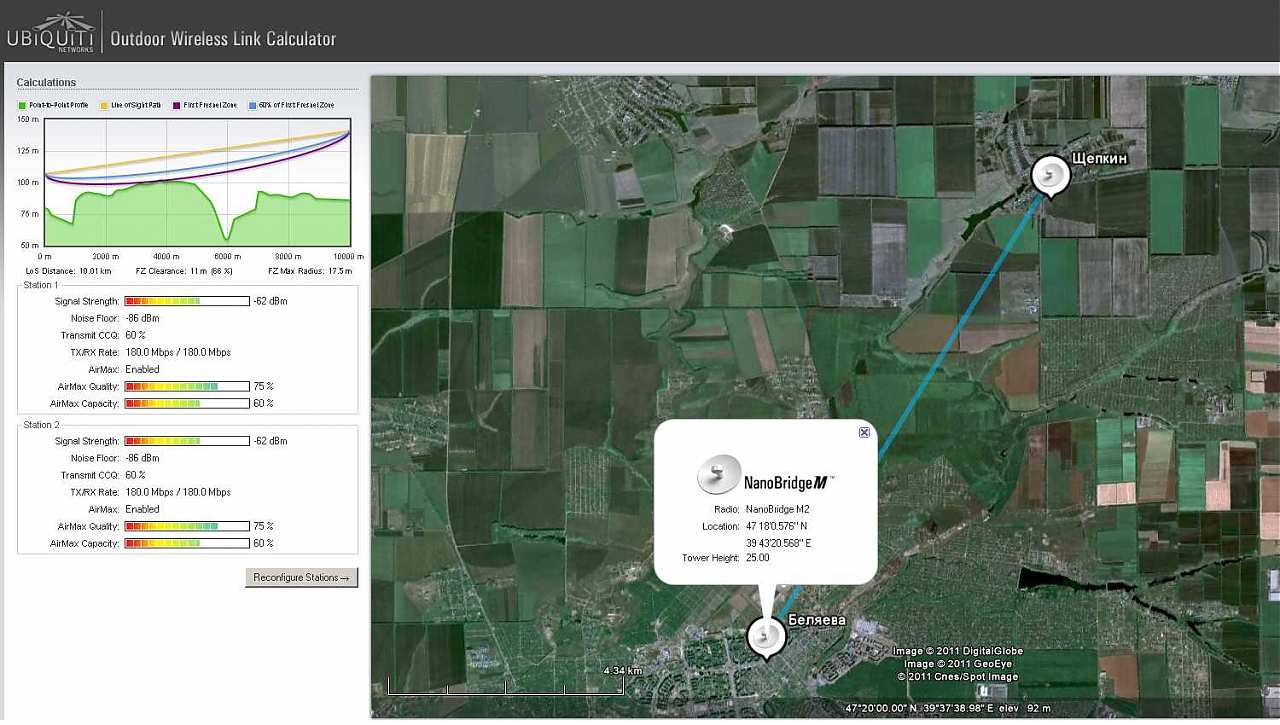Click Station 2 AirMax Capacity bar
This screenshot has height=725, width=1280.
(x=186, y=544)
